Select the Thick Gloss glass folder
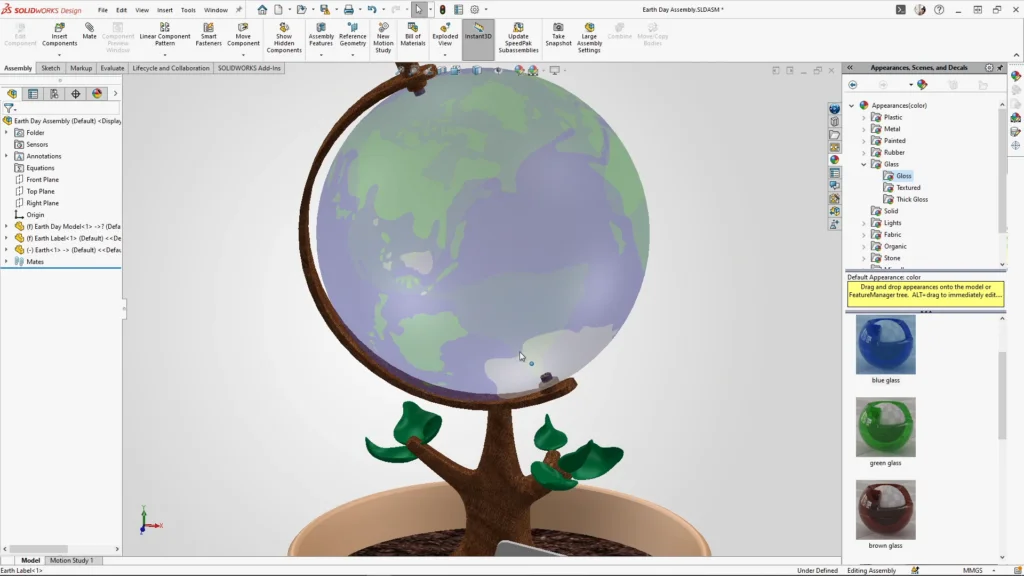This screenshot has height=576, width=1024. click(905, 199)
